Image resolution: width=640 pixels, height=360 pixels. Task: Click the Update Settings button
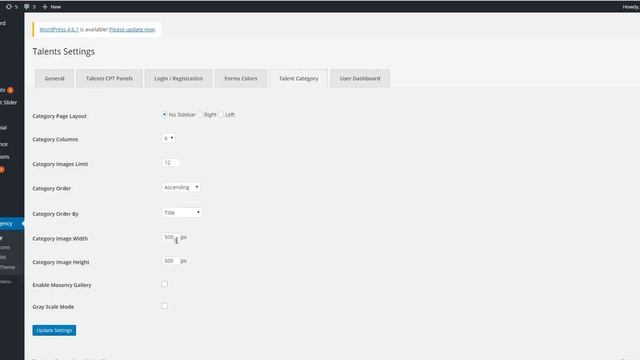[x=54, y=330]
